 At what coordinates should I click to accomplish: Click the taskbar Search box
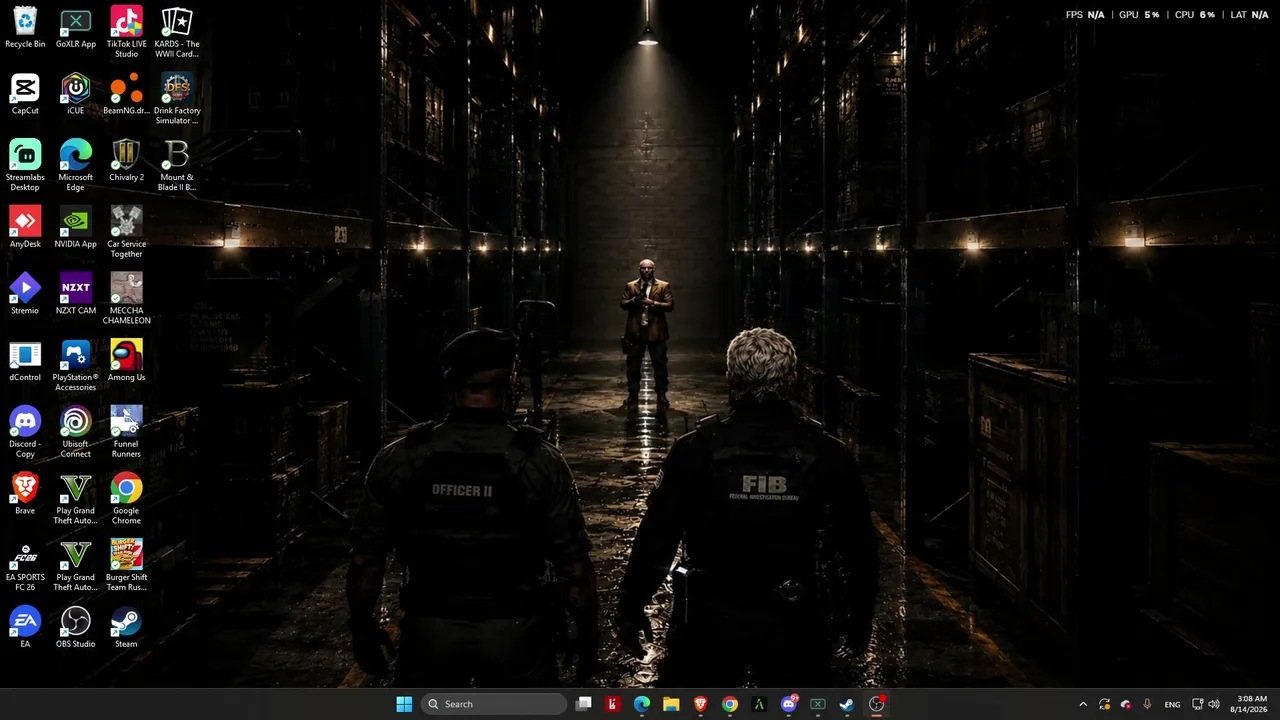494,704
